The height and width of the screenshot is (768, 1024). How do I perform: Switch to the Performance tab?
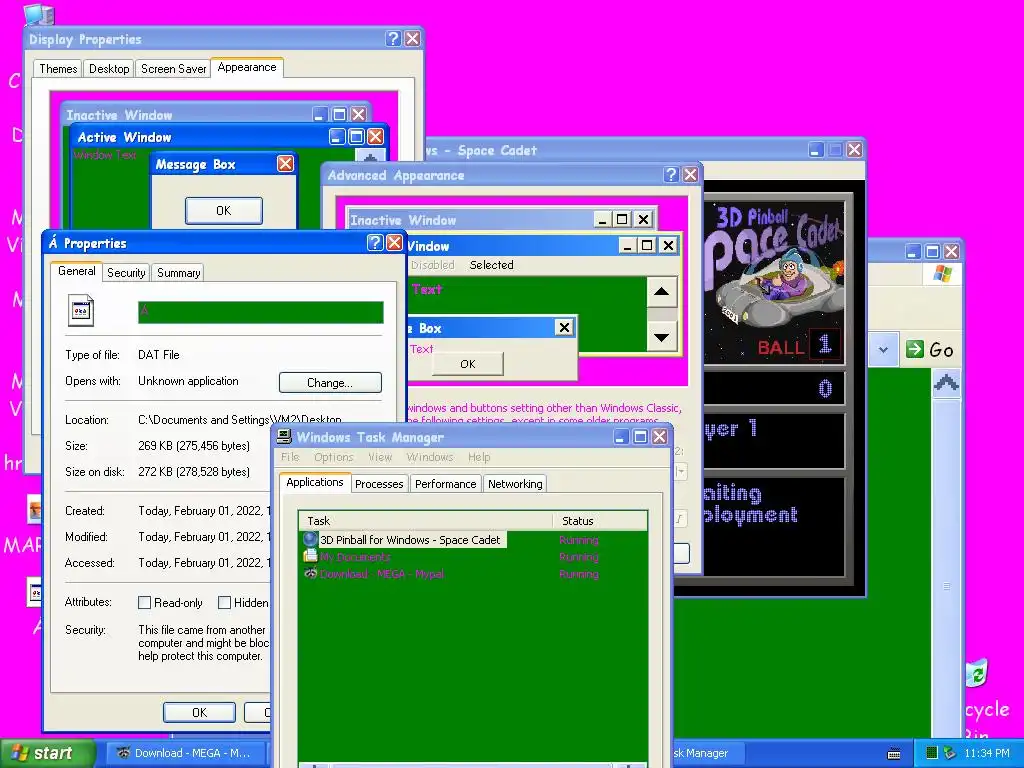point(445,484)
